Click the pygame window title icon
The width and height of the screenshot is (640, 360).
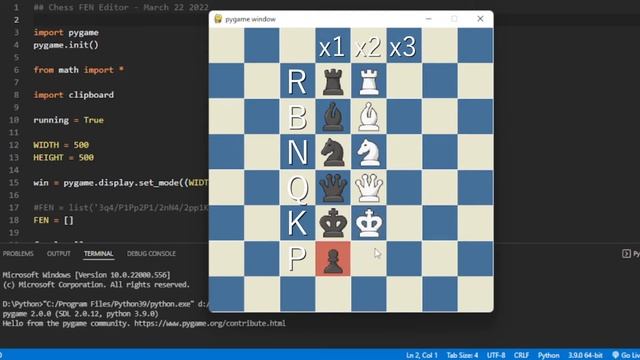tap(218, 19)
